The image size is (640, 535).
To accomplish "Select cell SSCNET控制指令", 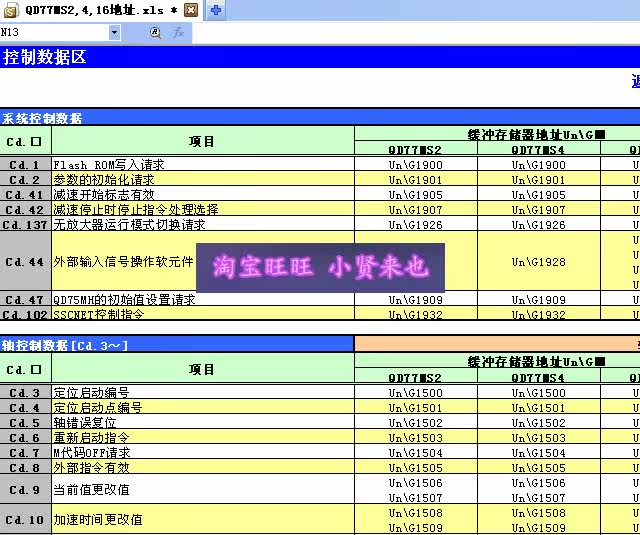I will pos(203,314).
